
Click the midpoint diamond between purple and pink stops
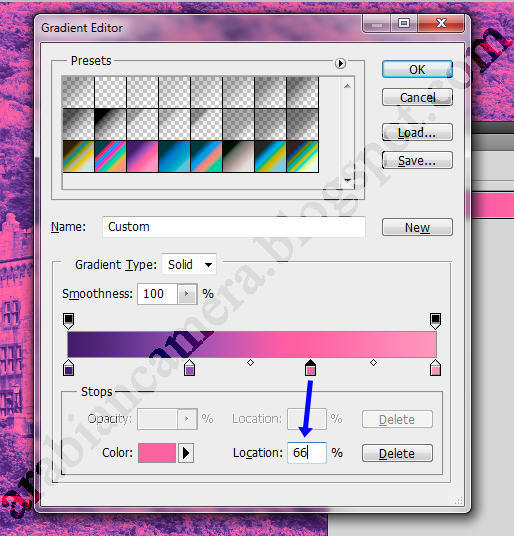coord(250,362)
